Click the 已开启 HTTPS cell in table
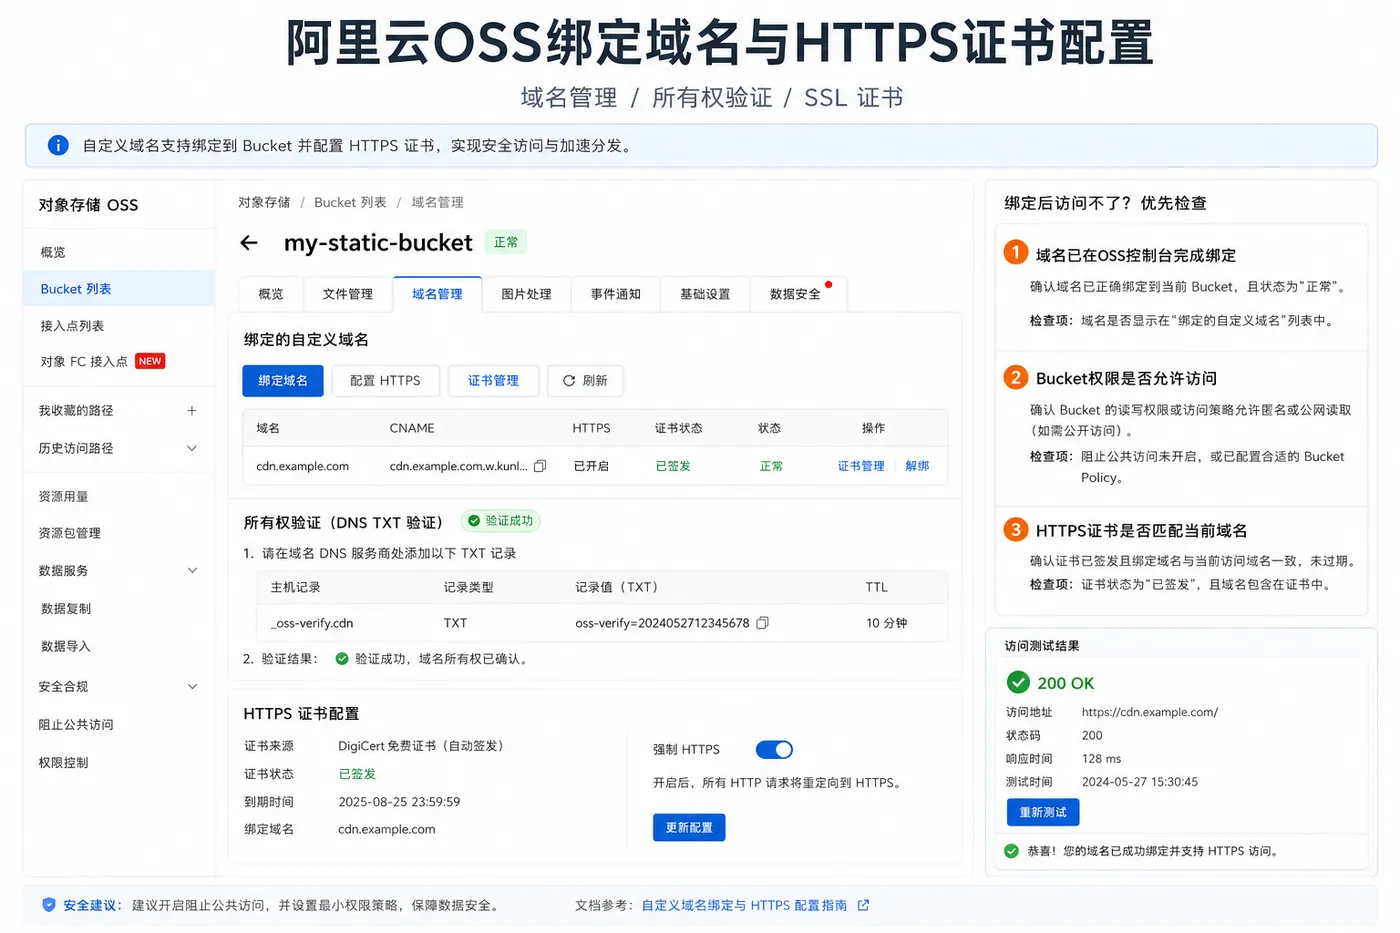The image size is (1400, 933). [x=591, y=466]
